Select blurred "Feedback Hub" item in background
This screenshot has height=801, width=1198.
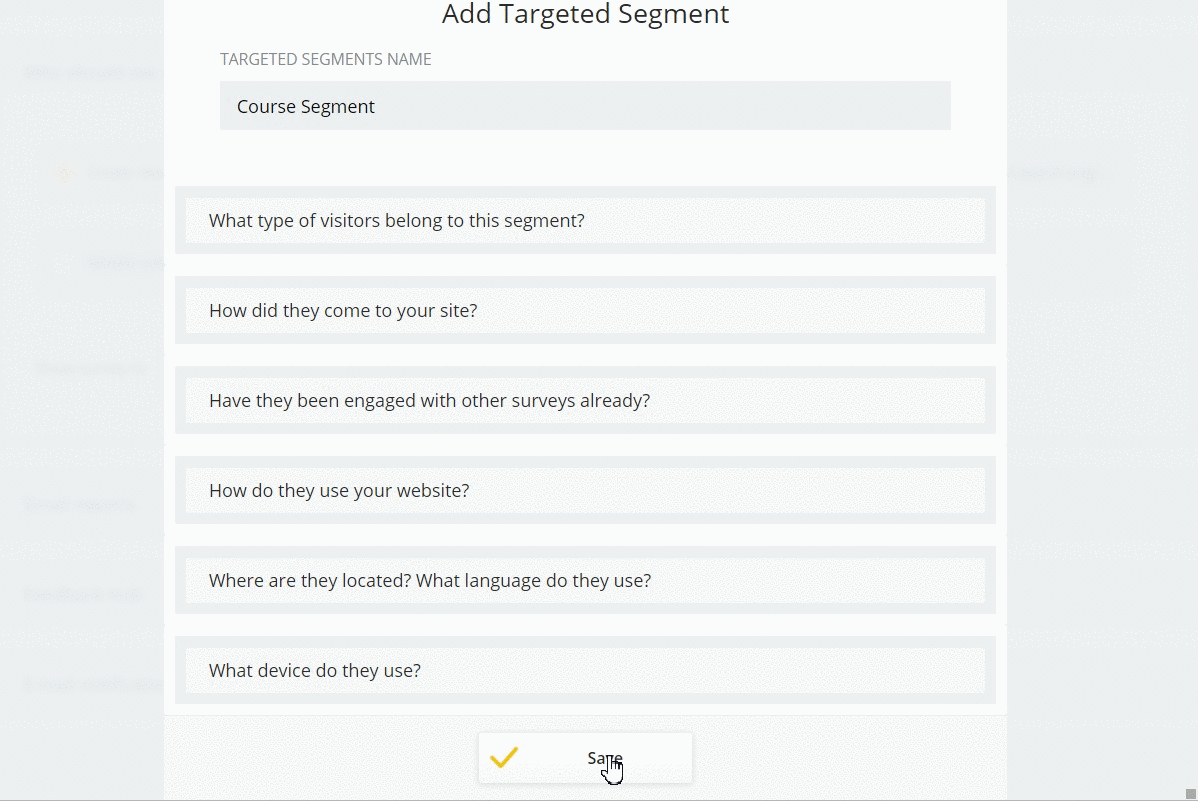click(84, 594)
